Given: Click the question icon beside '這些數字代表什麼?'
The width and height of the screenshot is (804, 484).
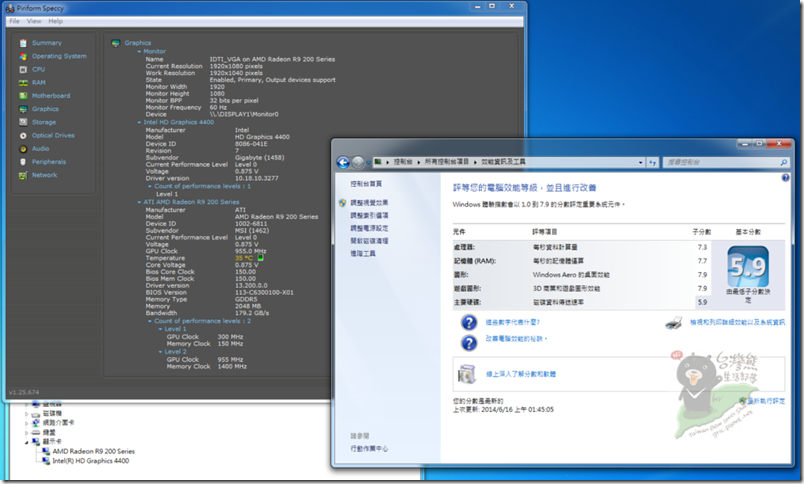Looking at the screenshot, I should (469, 322).
